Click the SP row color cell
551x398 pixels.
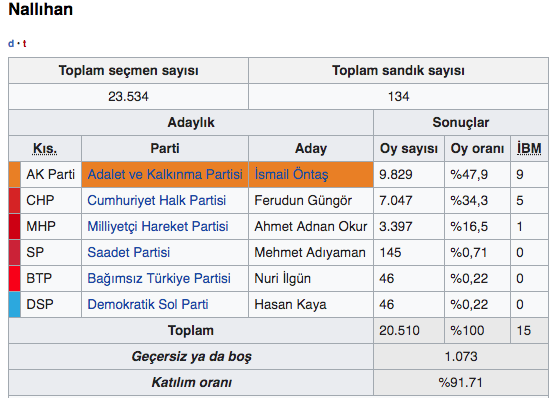pyautogui.click(x=15, y=252)
